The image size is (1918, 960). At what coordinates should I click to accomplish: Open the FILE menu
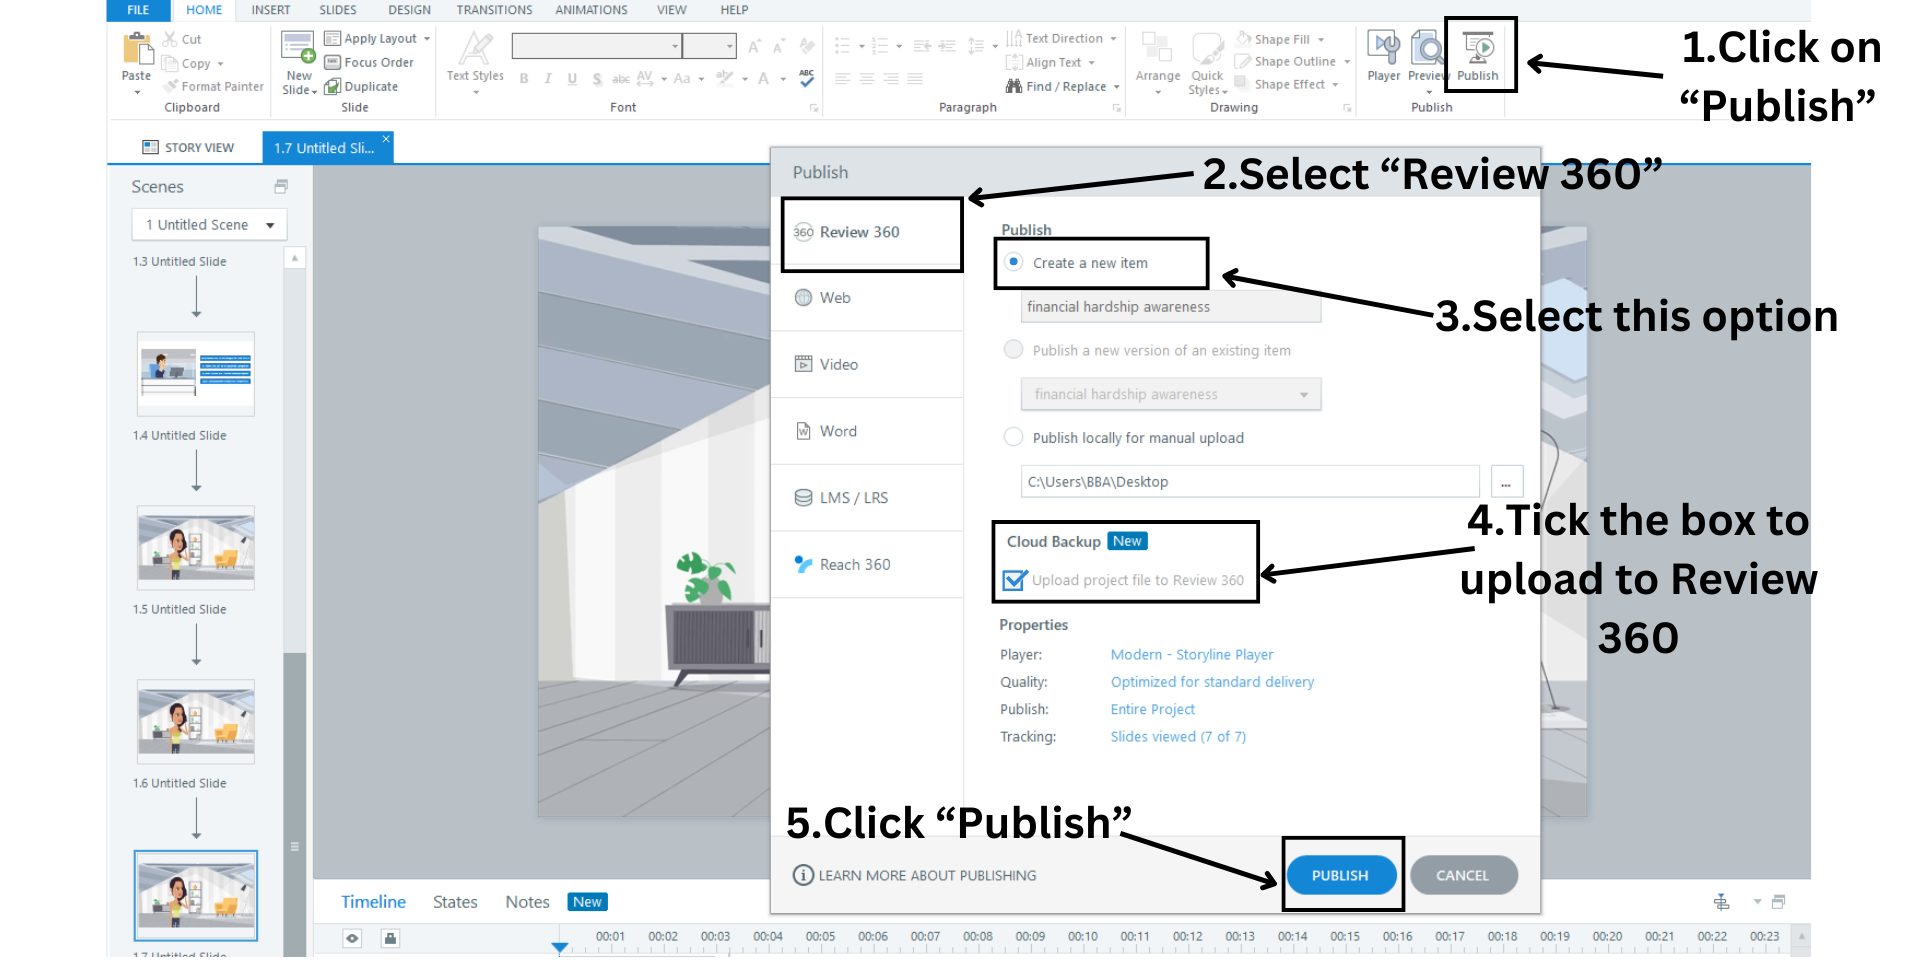[138, 10]
